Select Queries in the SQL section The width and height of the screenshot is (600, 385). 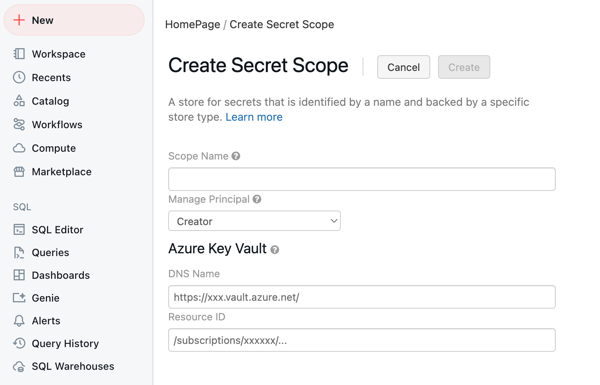click(51, 253)
